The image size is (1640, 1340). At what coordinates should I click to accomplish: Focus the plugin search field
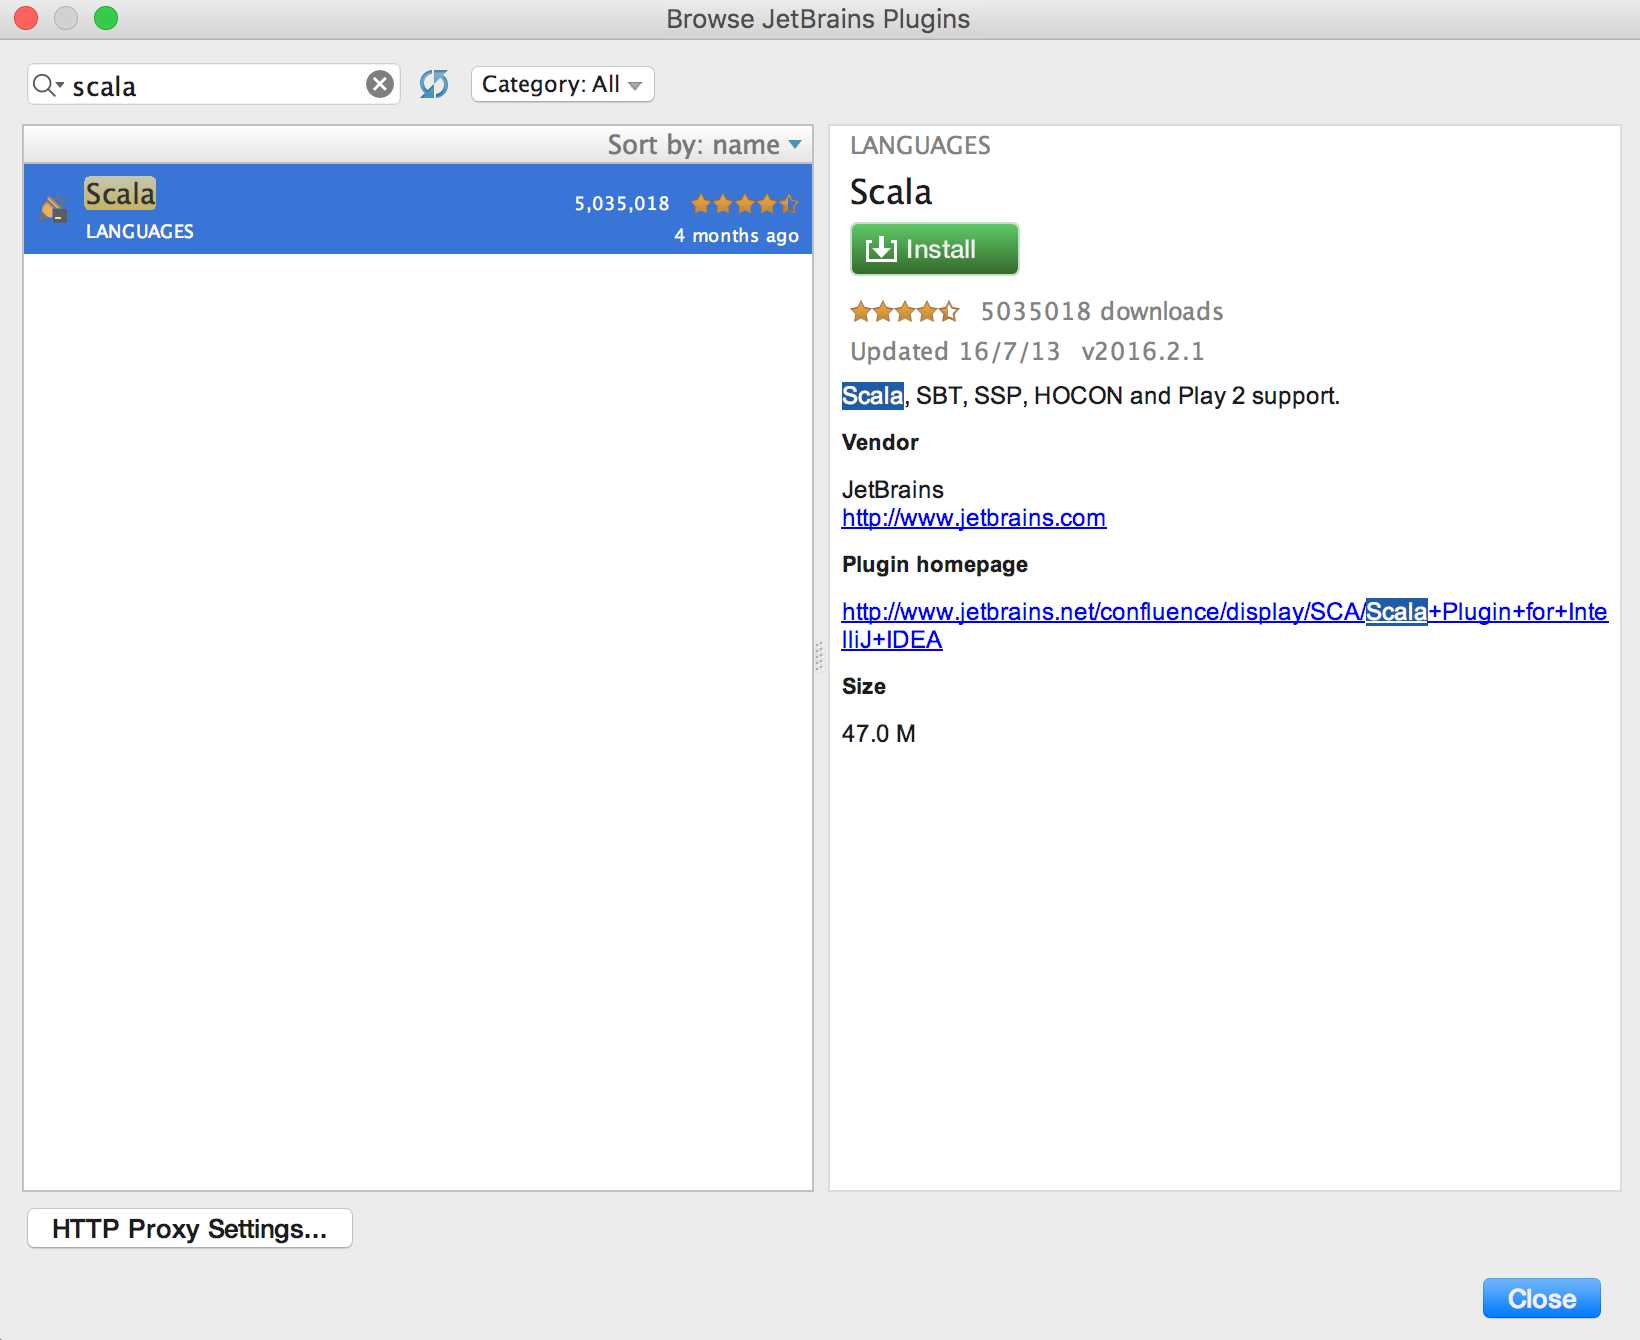[x=215, y=85]
